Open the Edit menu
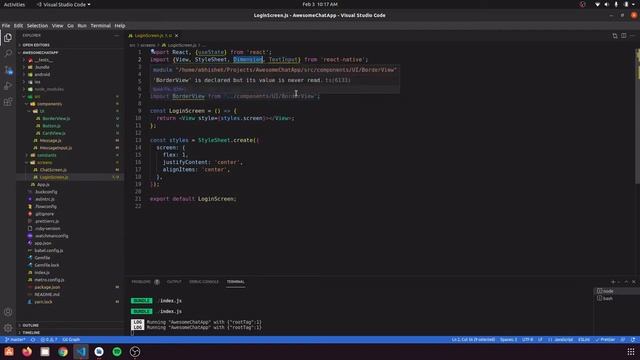 pyautogui.click(x=18, y=25)
